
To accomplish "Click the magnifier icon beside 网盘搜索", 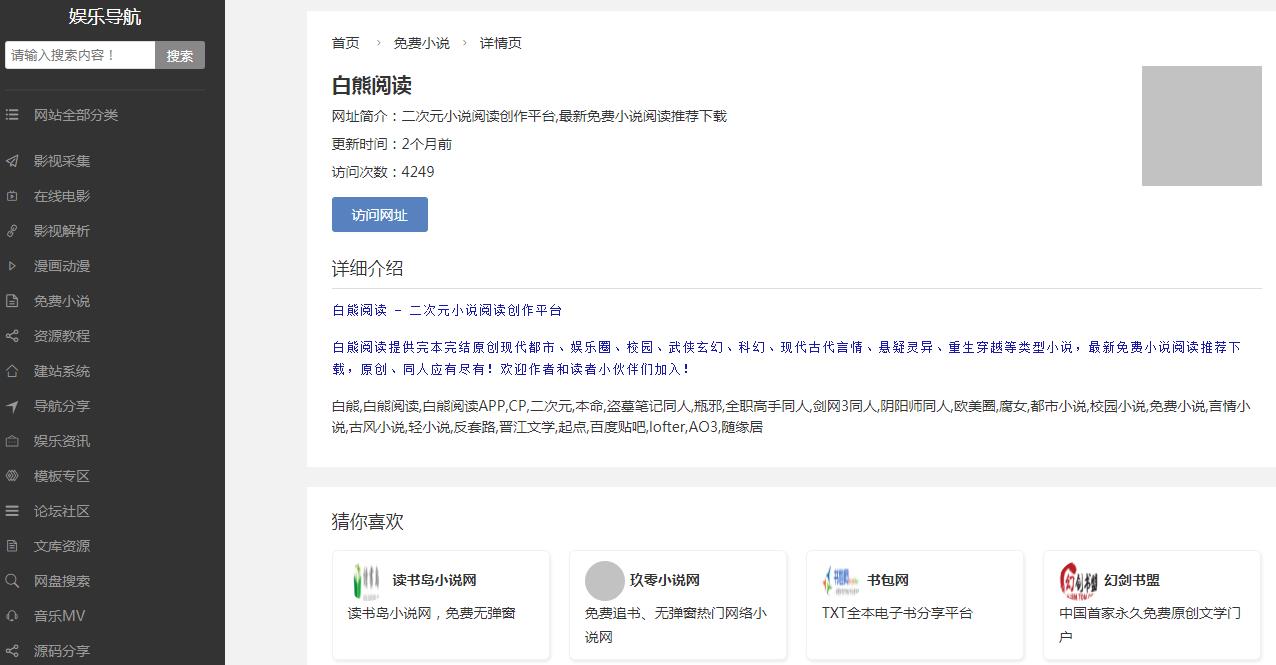I will pyautogui.click(x=12, y=581).
